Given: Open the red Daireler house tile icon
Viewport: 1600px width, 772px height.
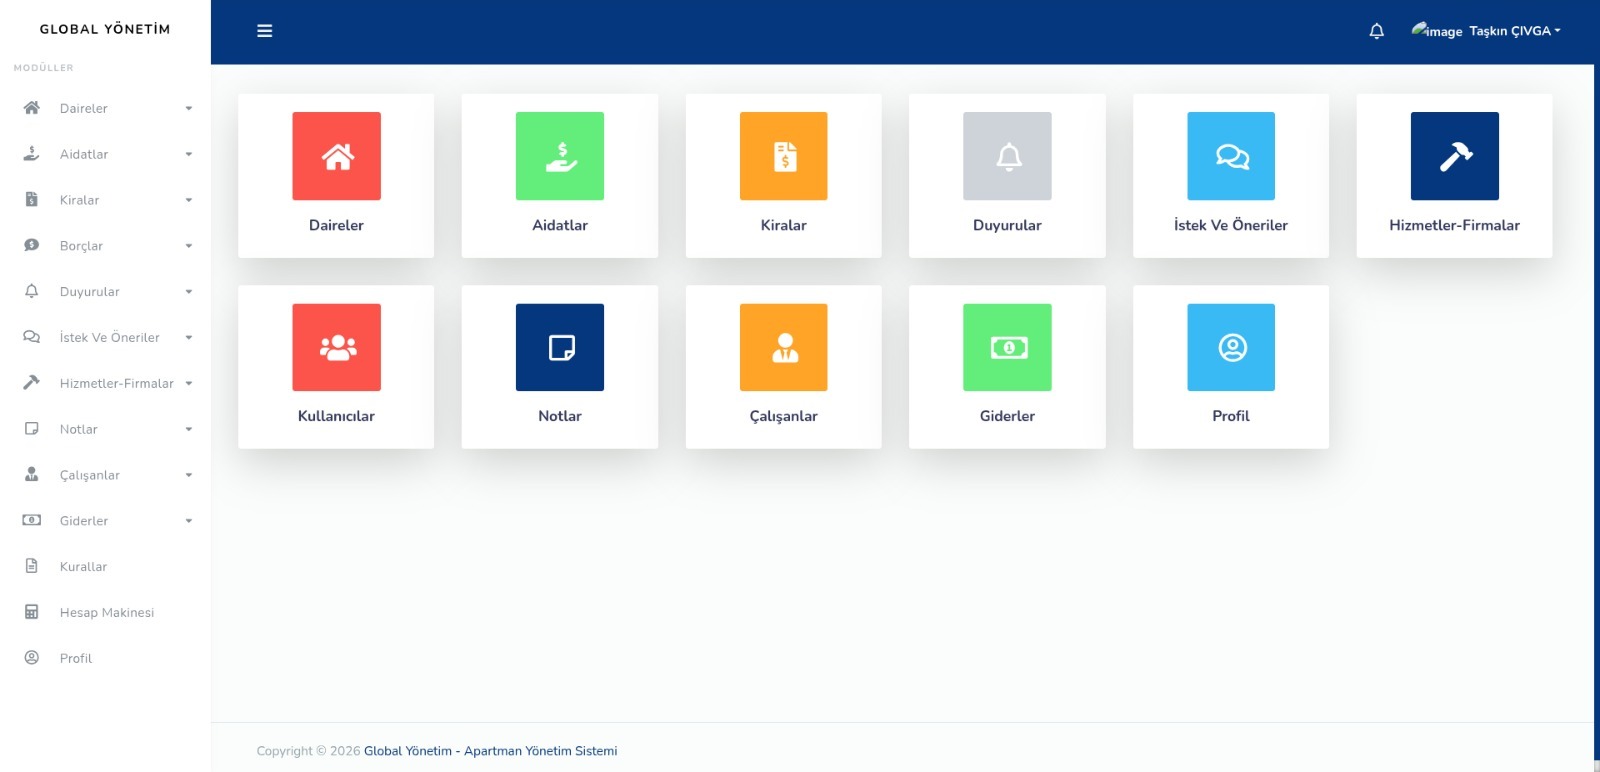Looking at the screenshot, I should click(336, 156).
